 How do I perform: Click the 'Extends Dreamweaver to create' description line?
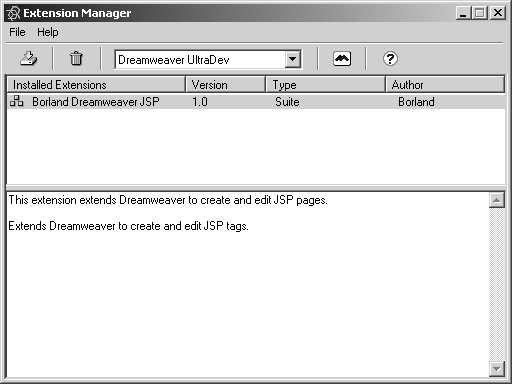[128, 226]
